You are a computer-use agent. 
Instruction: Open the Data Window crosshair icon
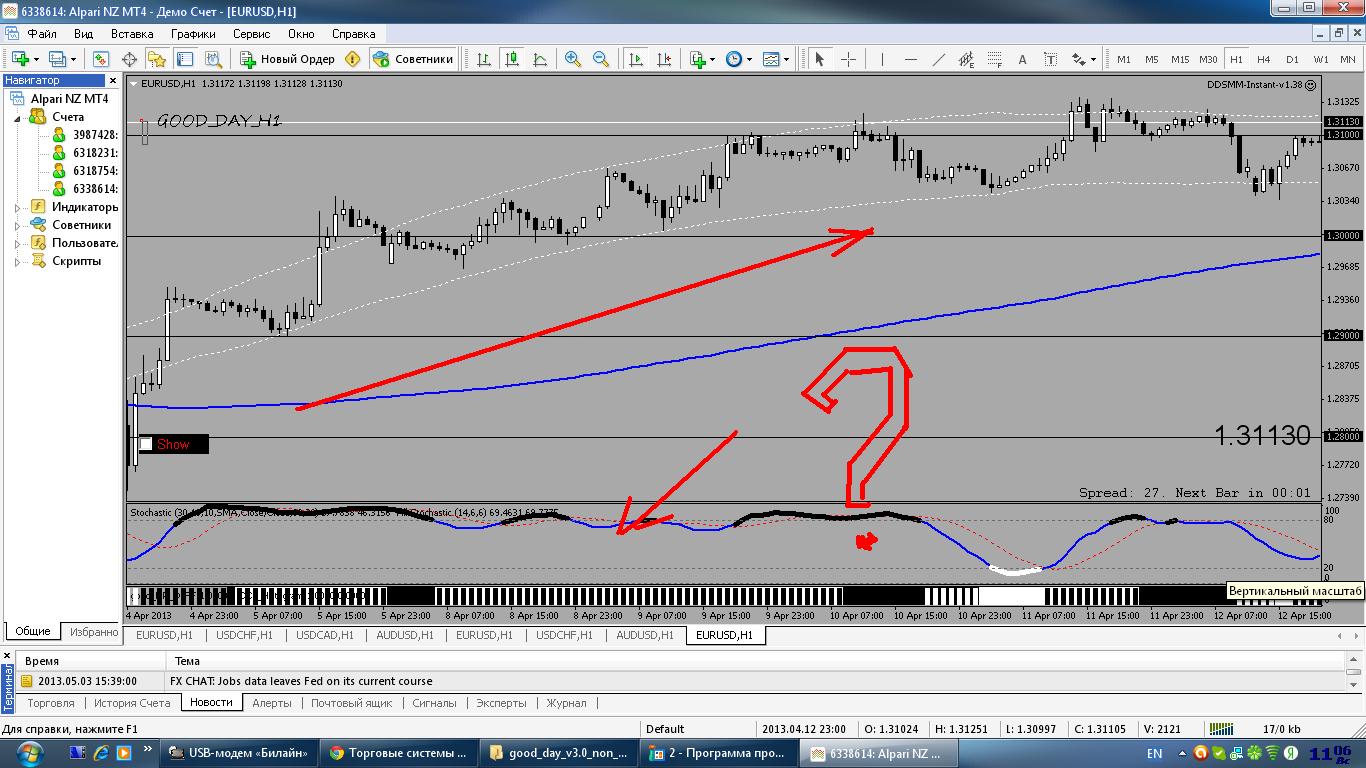(129, 59)
